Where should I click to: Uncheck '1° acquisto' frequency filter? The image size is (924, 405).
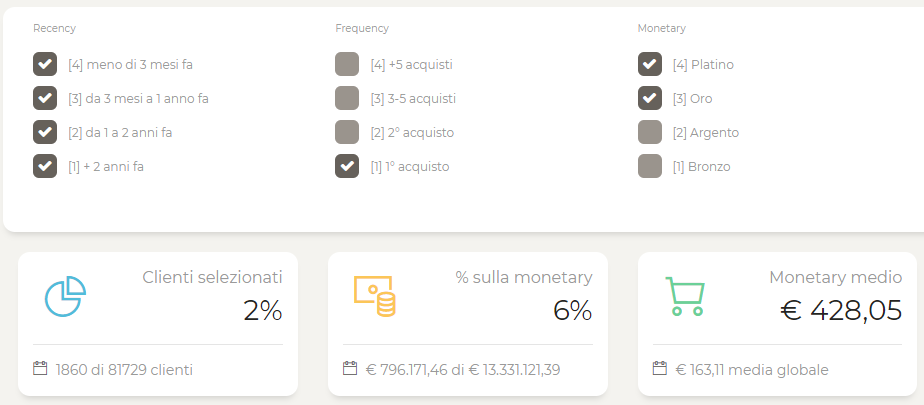click(347, 166)
